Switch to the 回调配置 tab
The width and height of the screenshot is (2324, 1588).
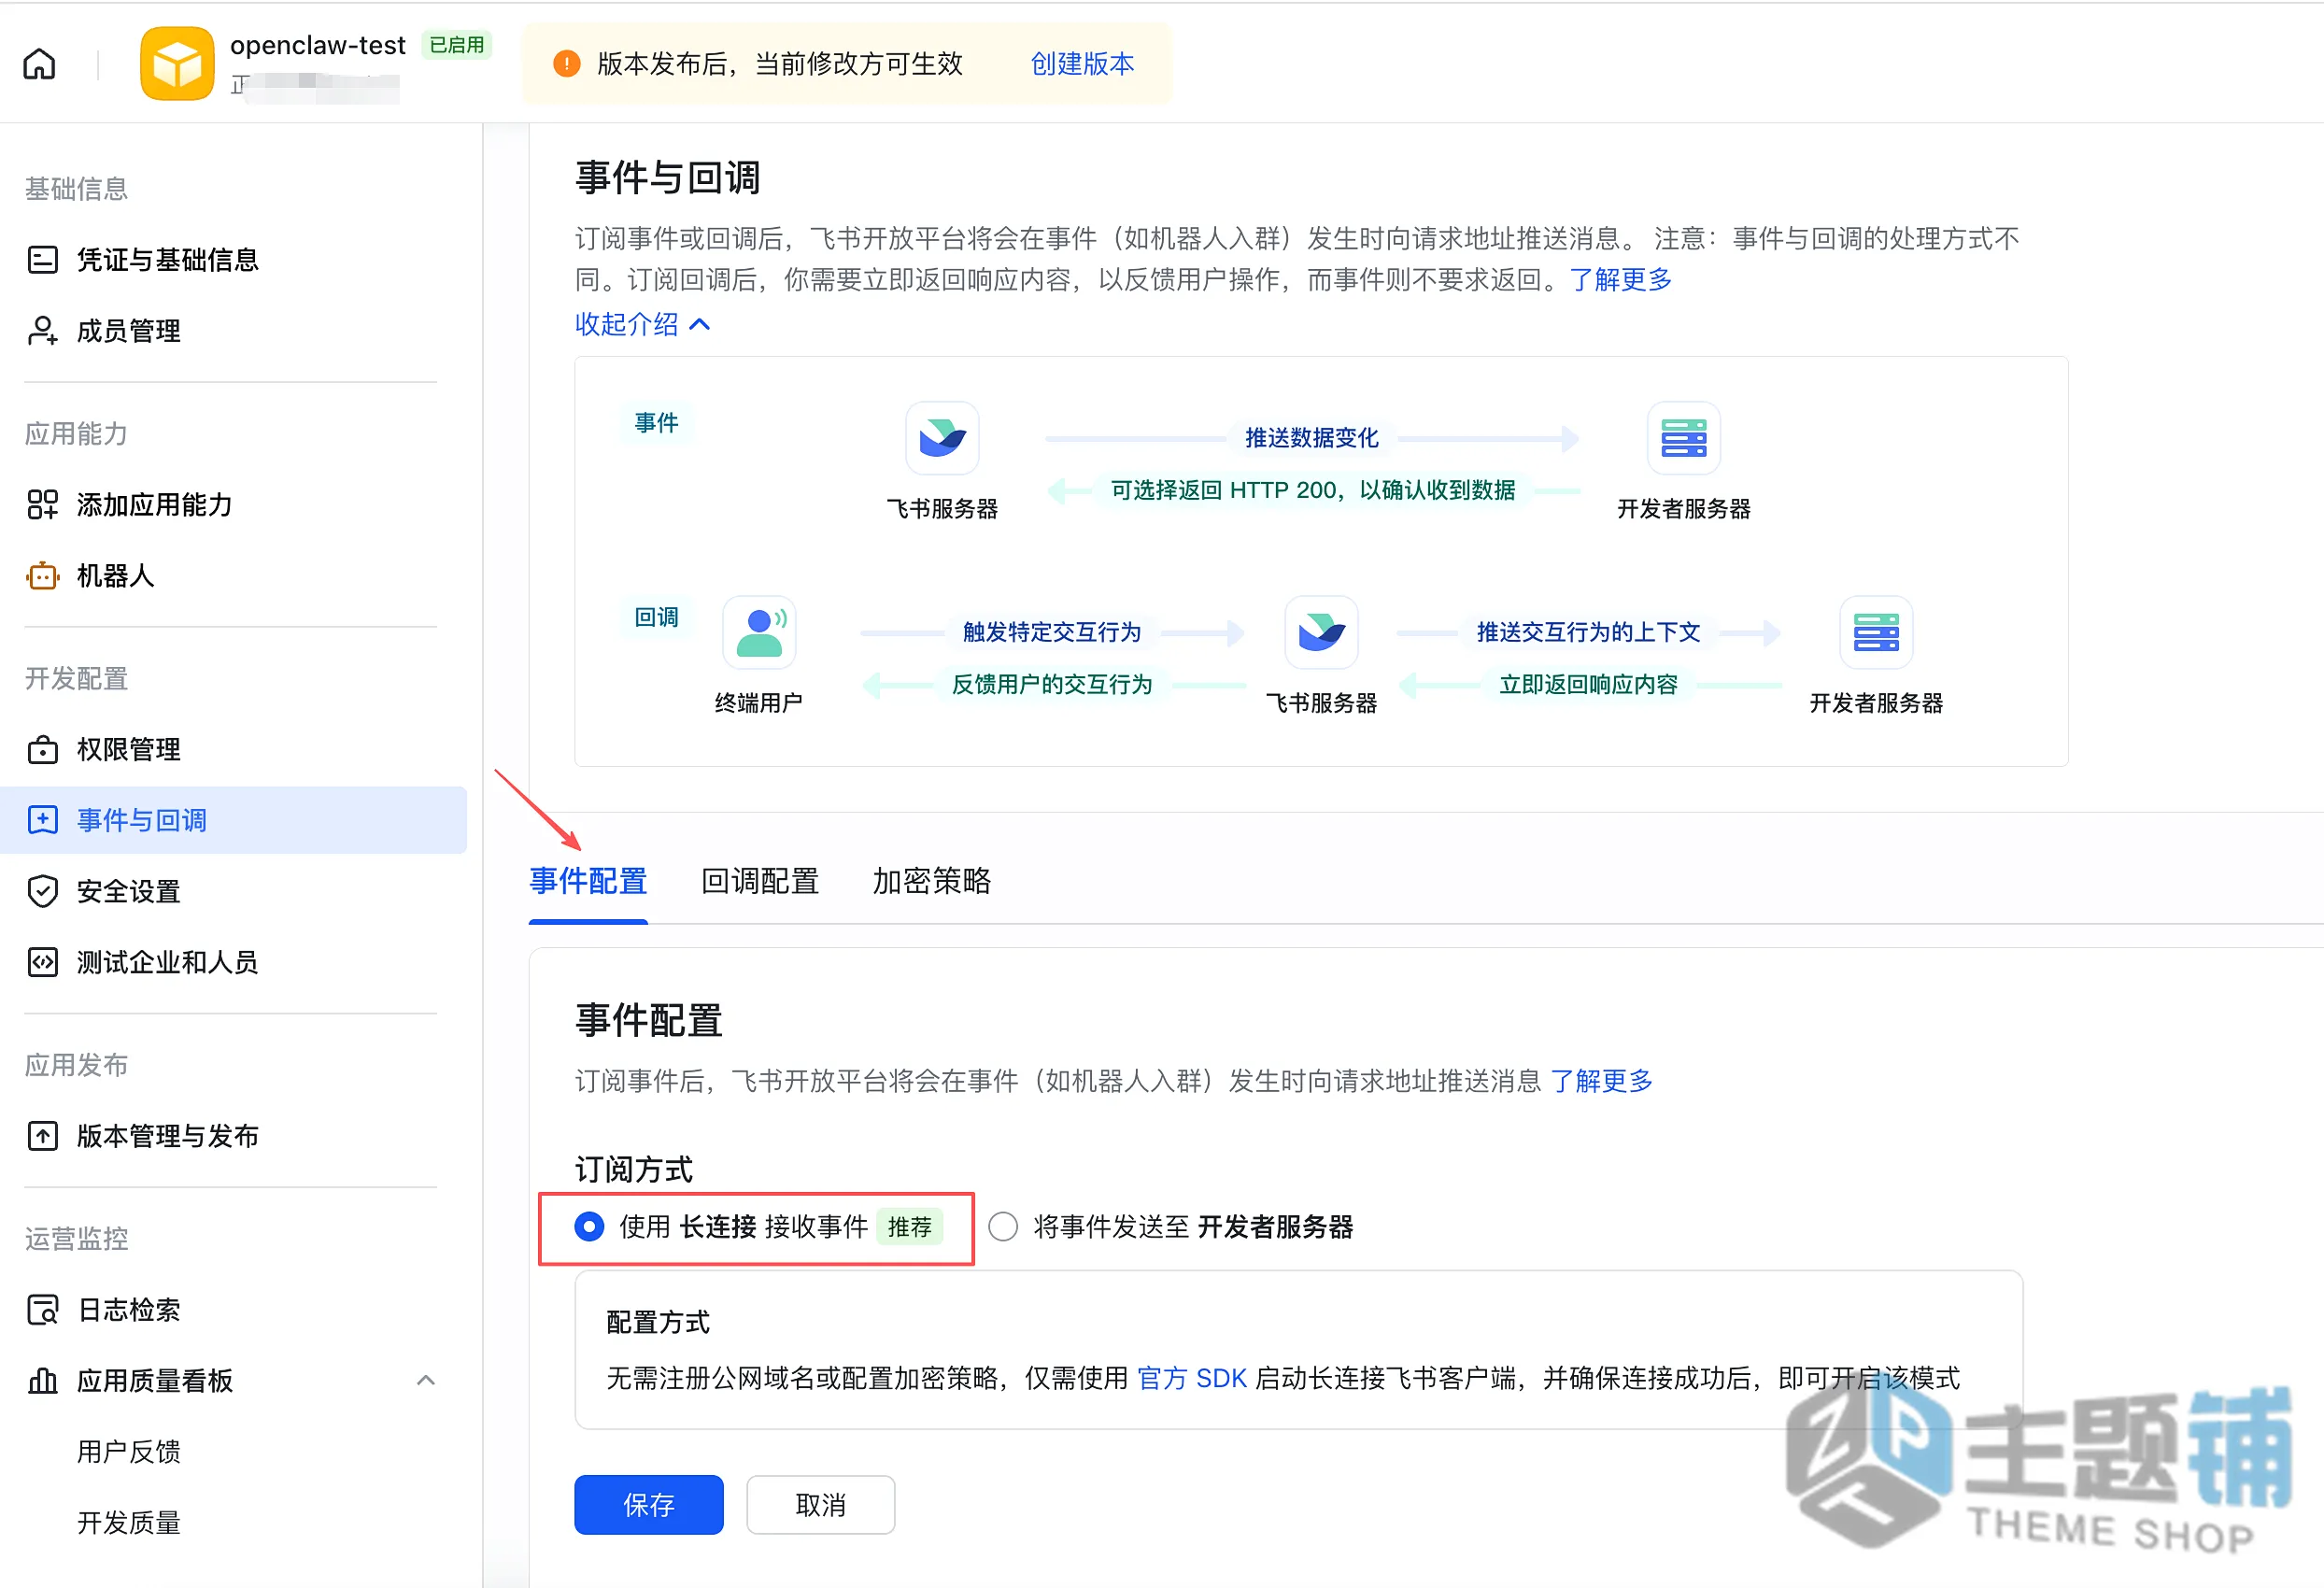(760, 881)
